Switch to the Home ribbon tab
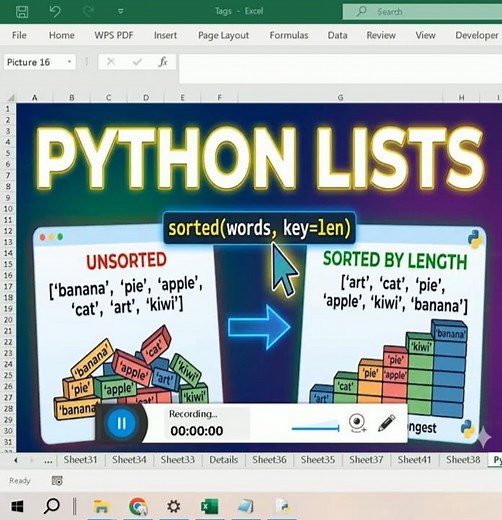502x520 pixels. [62, 35]
